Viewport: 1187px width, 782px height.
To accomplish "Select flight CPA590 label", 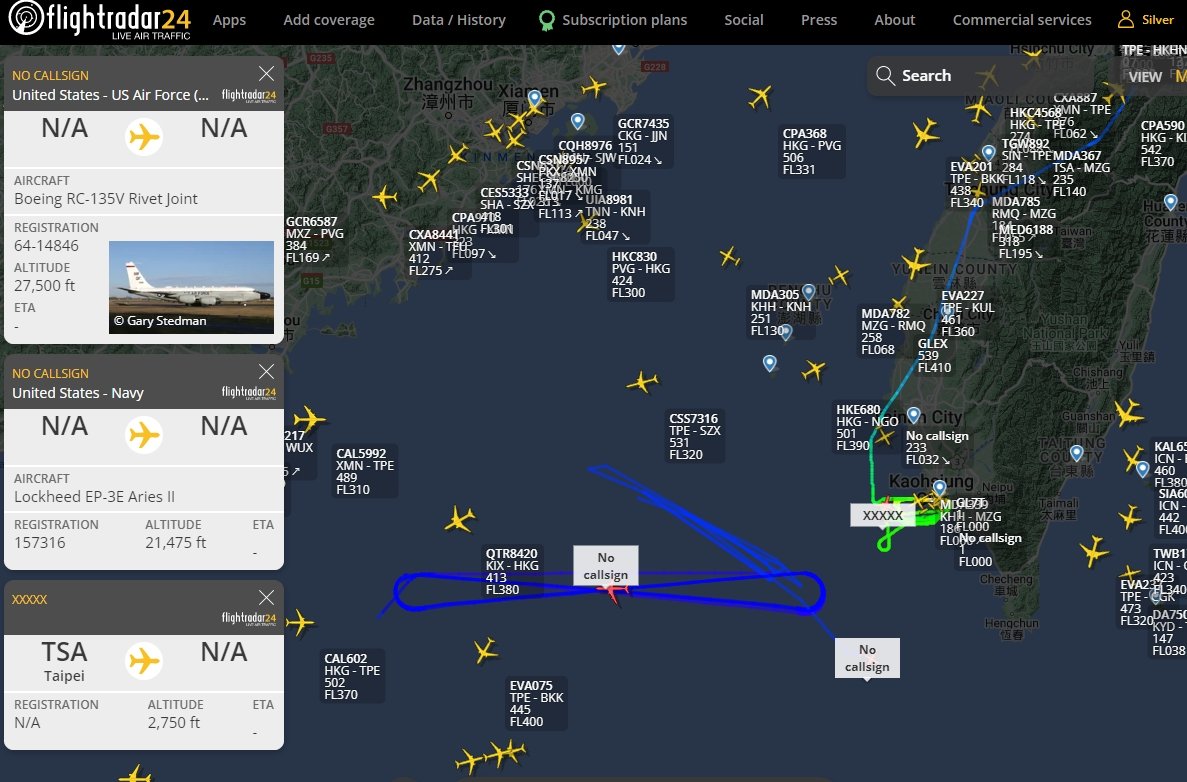I will tap(1163, 144).
